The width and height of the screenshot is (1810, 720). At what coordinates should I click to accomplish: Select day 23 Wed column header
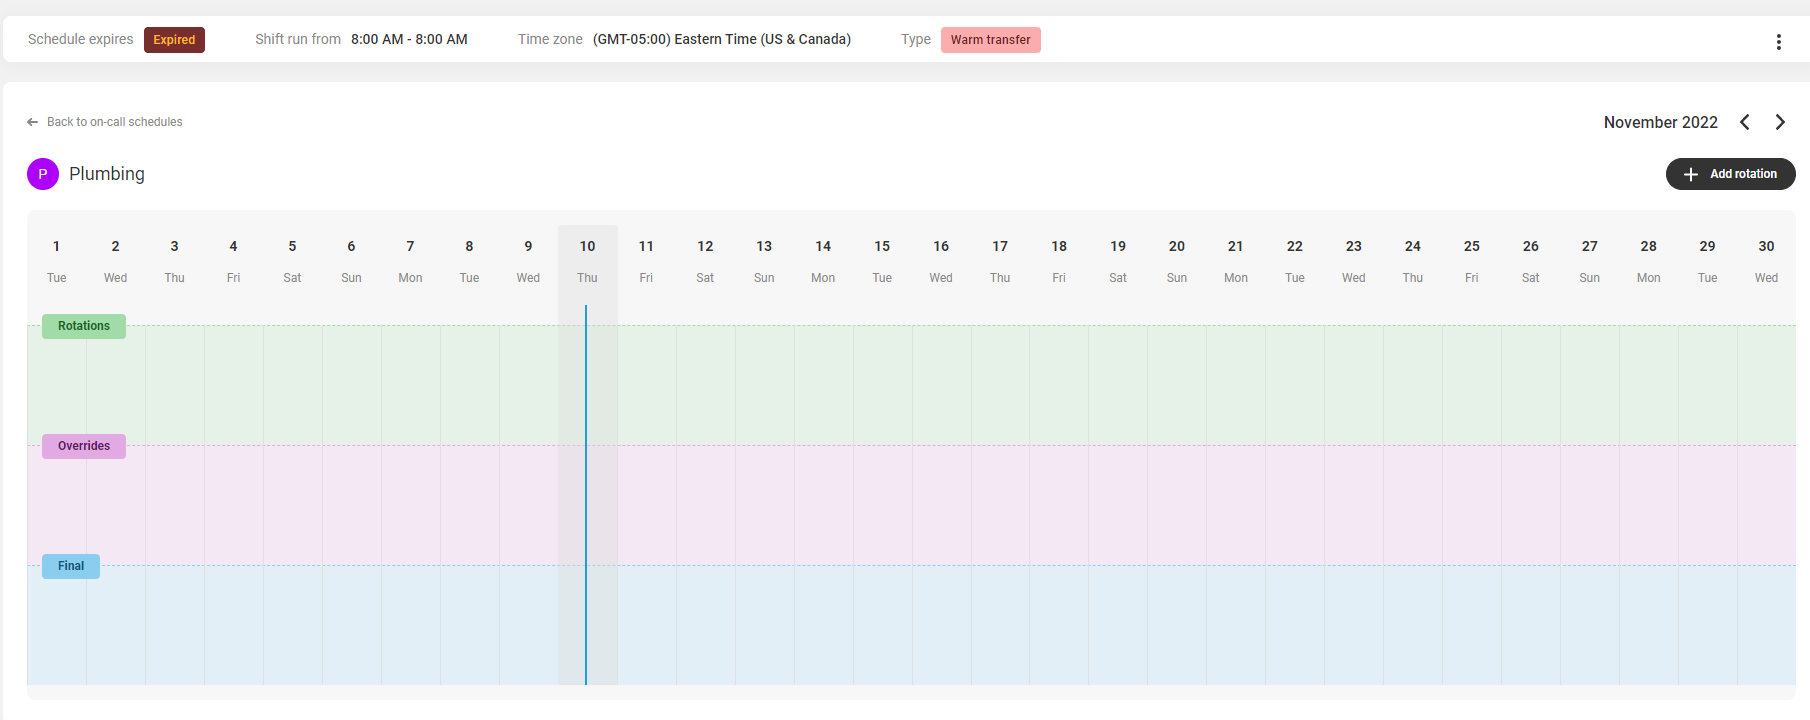[x=1355, y=261]
